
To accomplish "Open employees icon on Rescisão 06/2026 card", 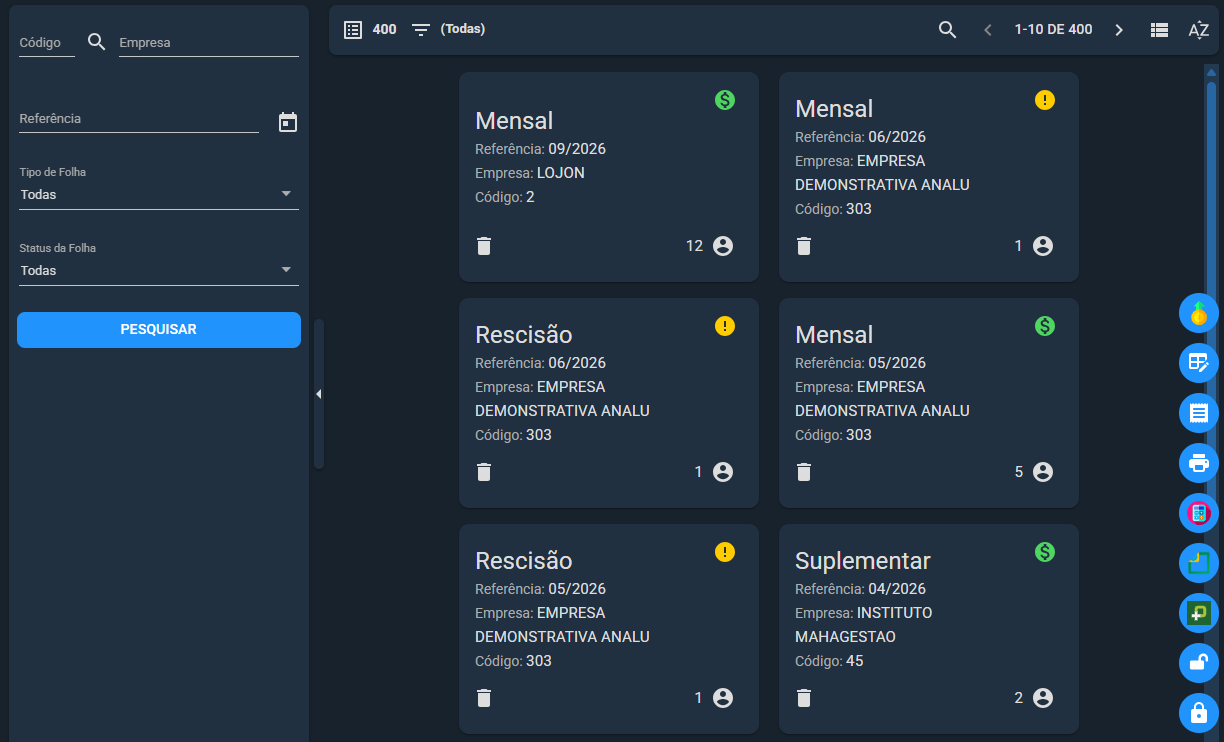I will [723, 472].
